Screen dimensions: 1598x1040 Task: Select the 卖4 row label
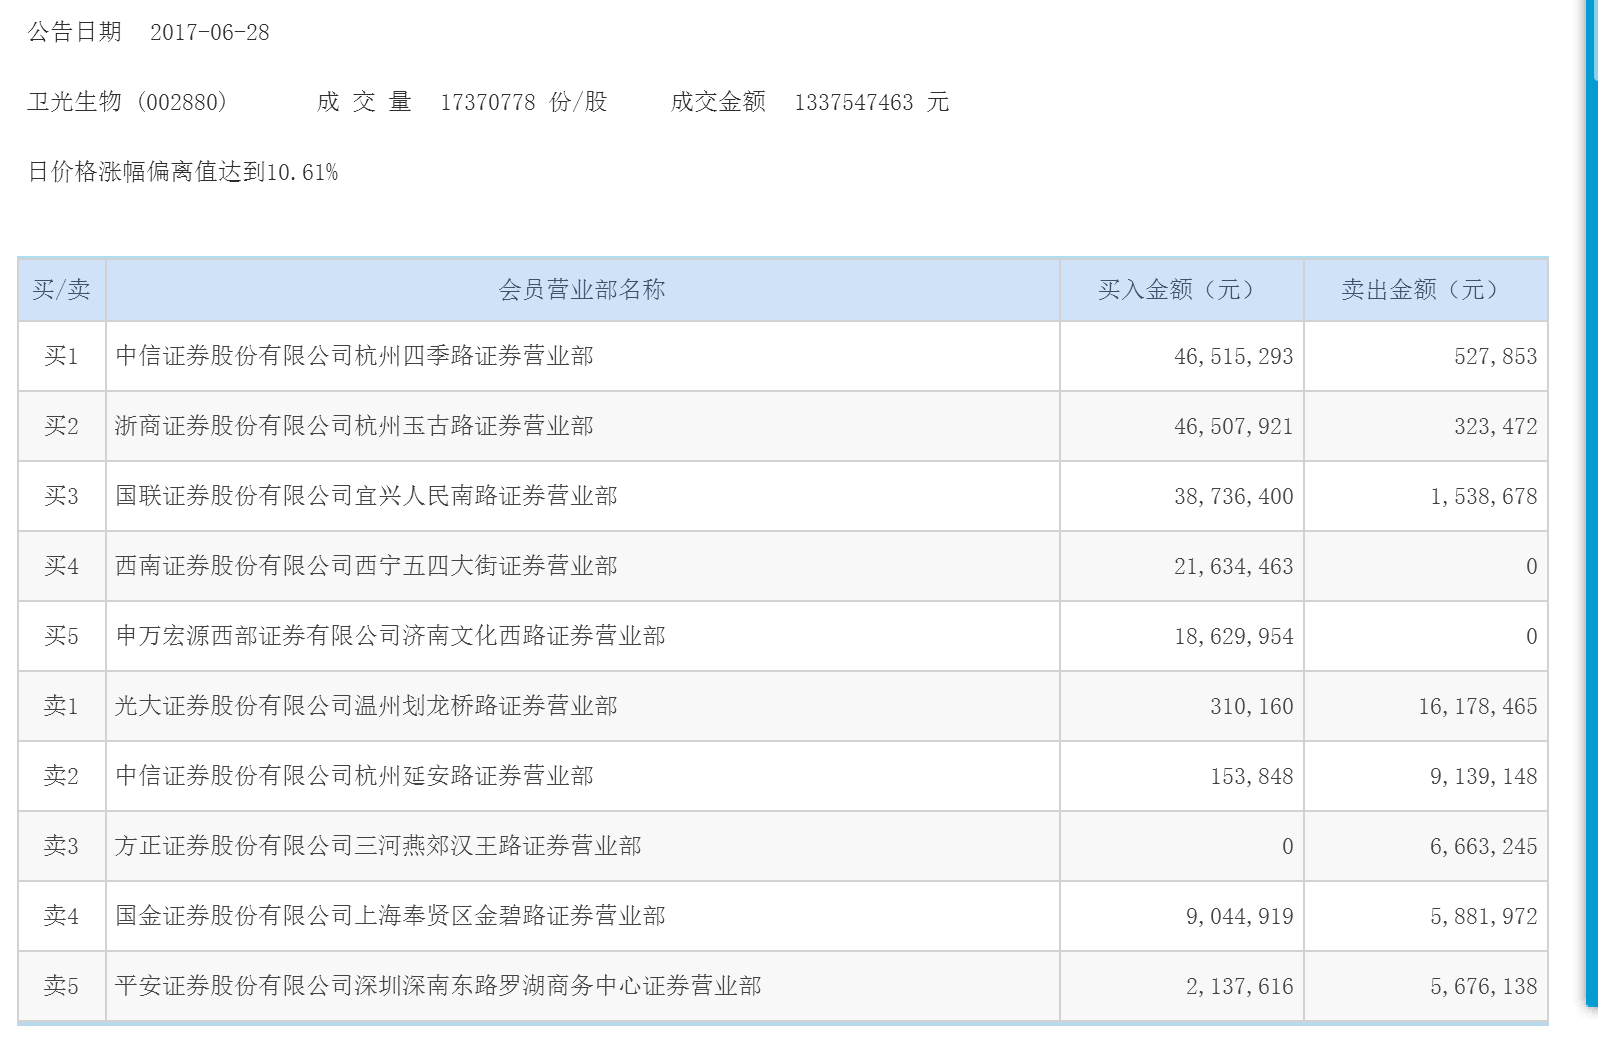62,916
